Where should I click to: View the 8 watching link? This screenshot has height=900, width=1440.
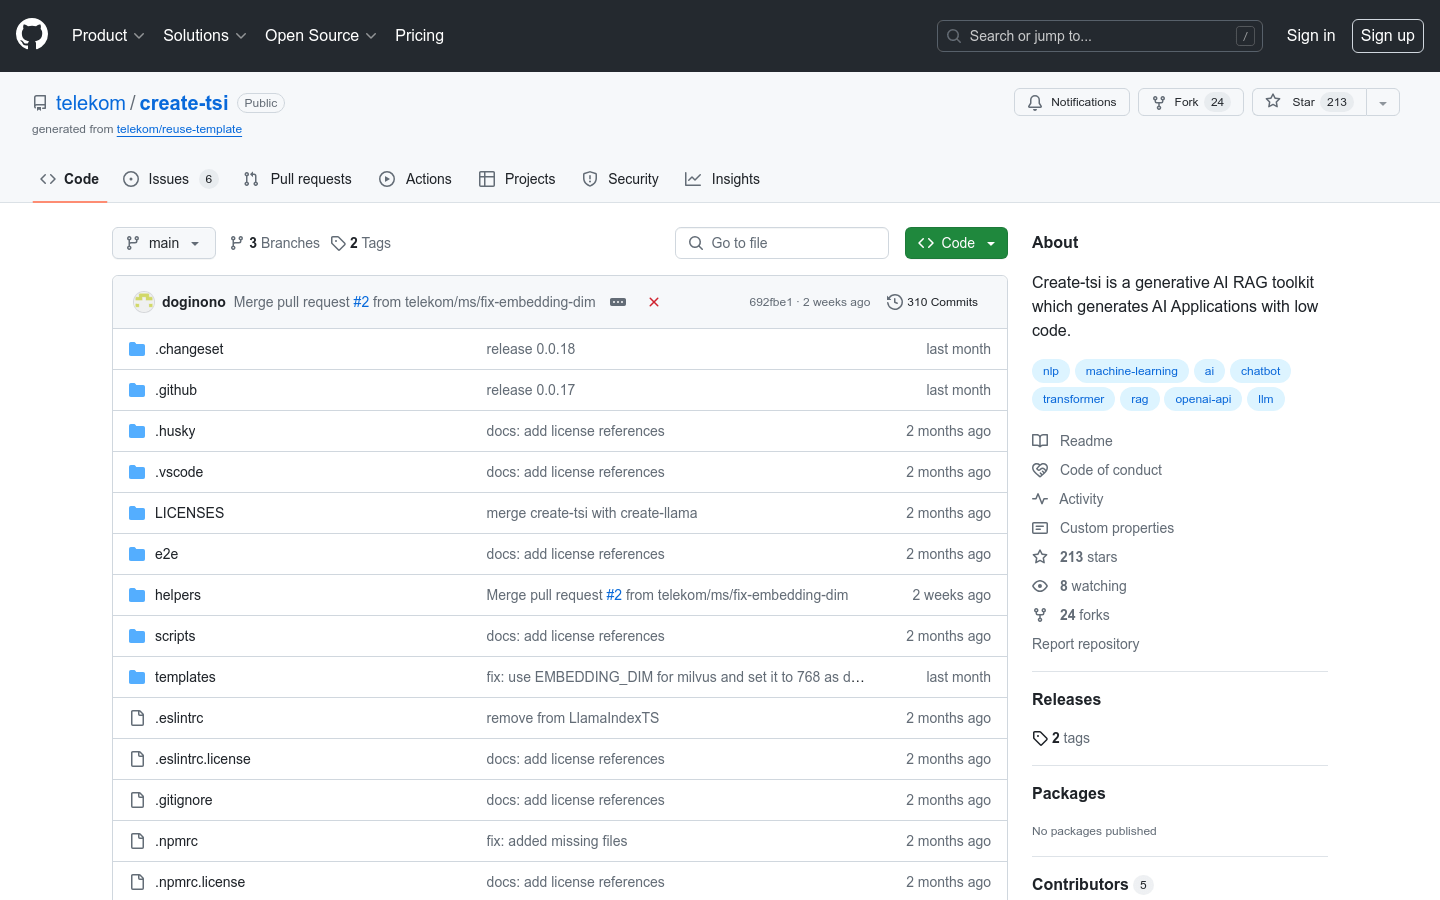[x=1080, y=586]
